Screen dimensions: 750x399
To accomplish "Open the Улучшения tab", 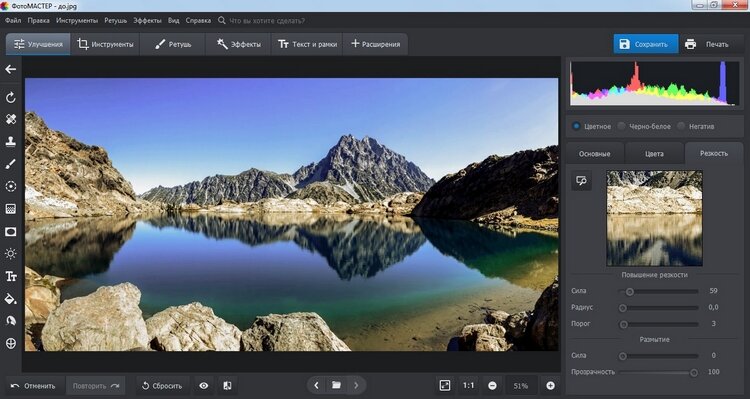I will (x=38, y=44).
